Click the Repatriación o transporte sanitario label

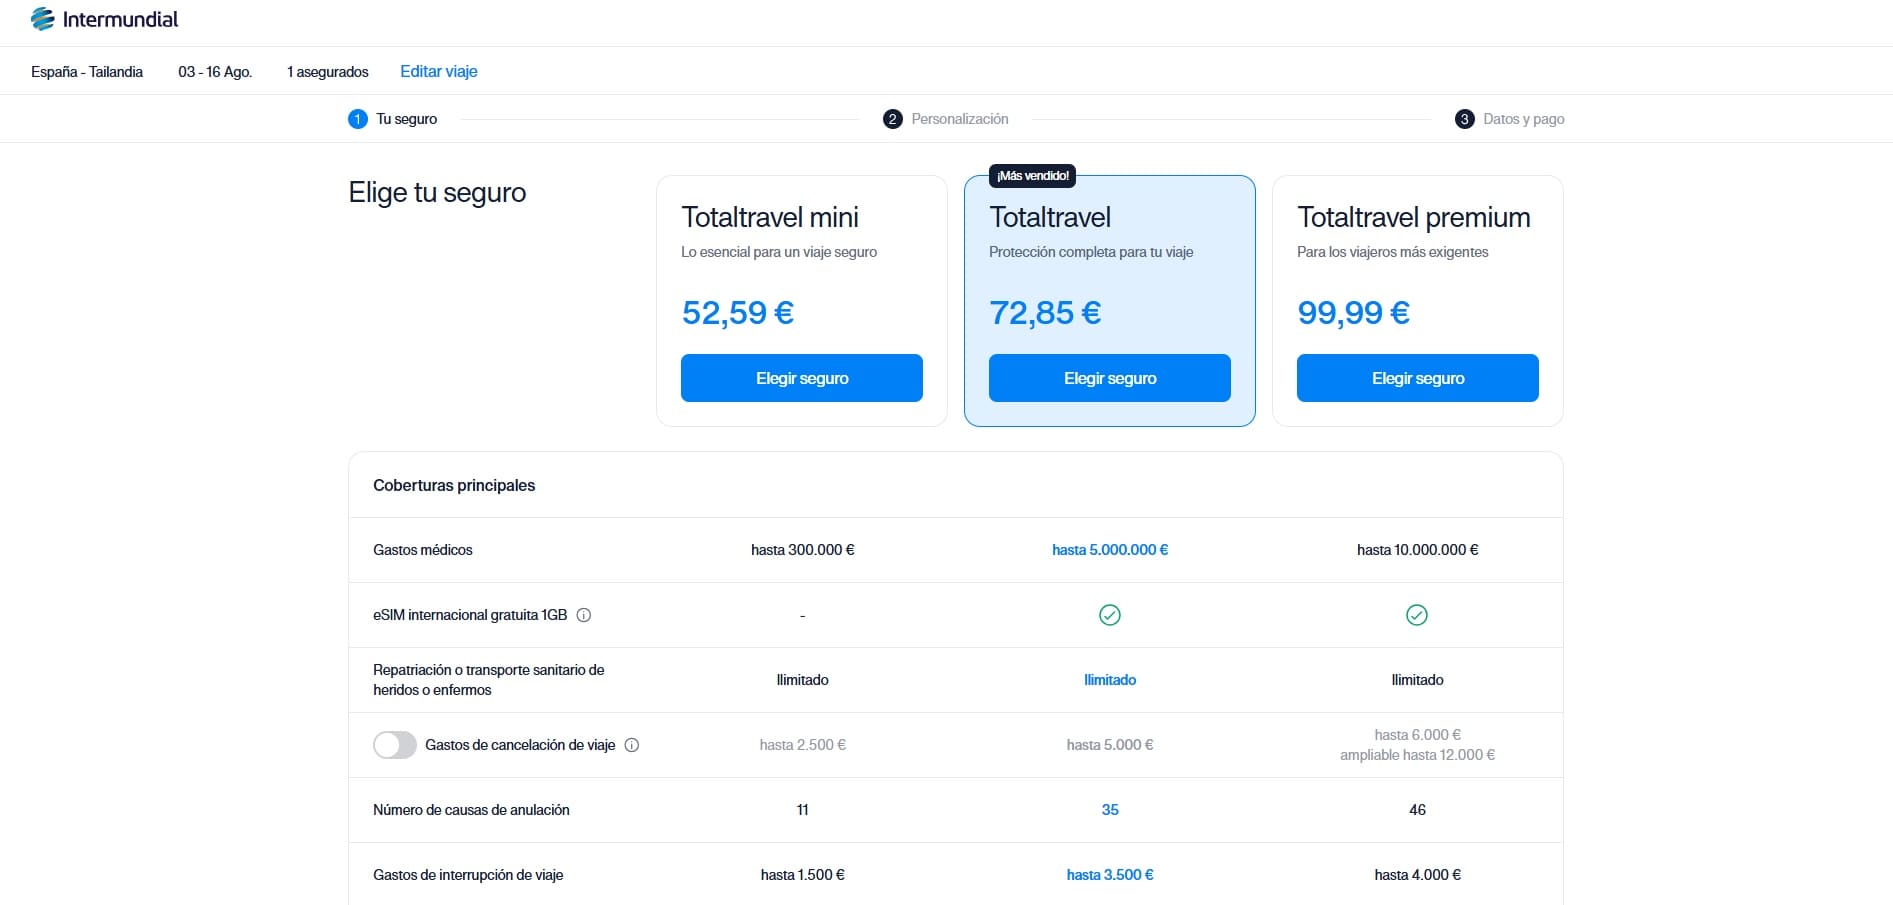[489, 680]
